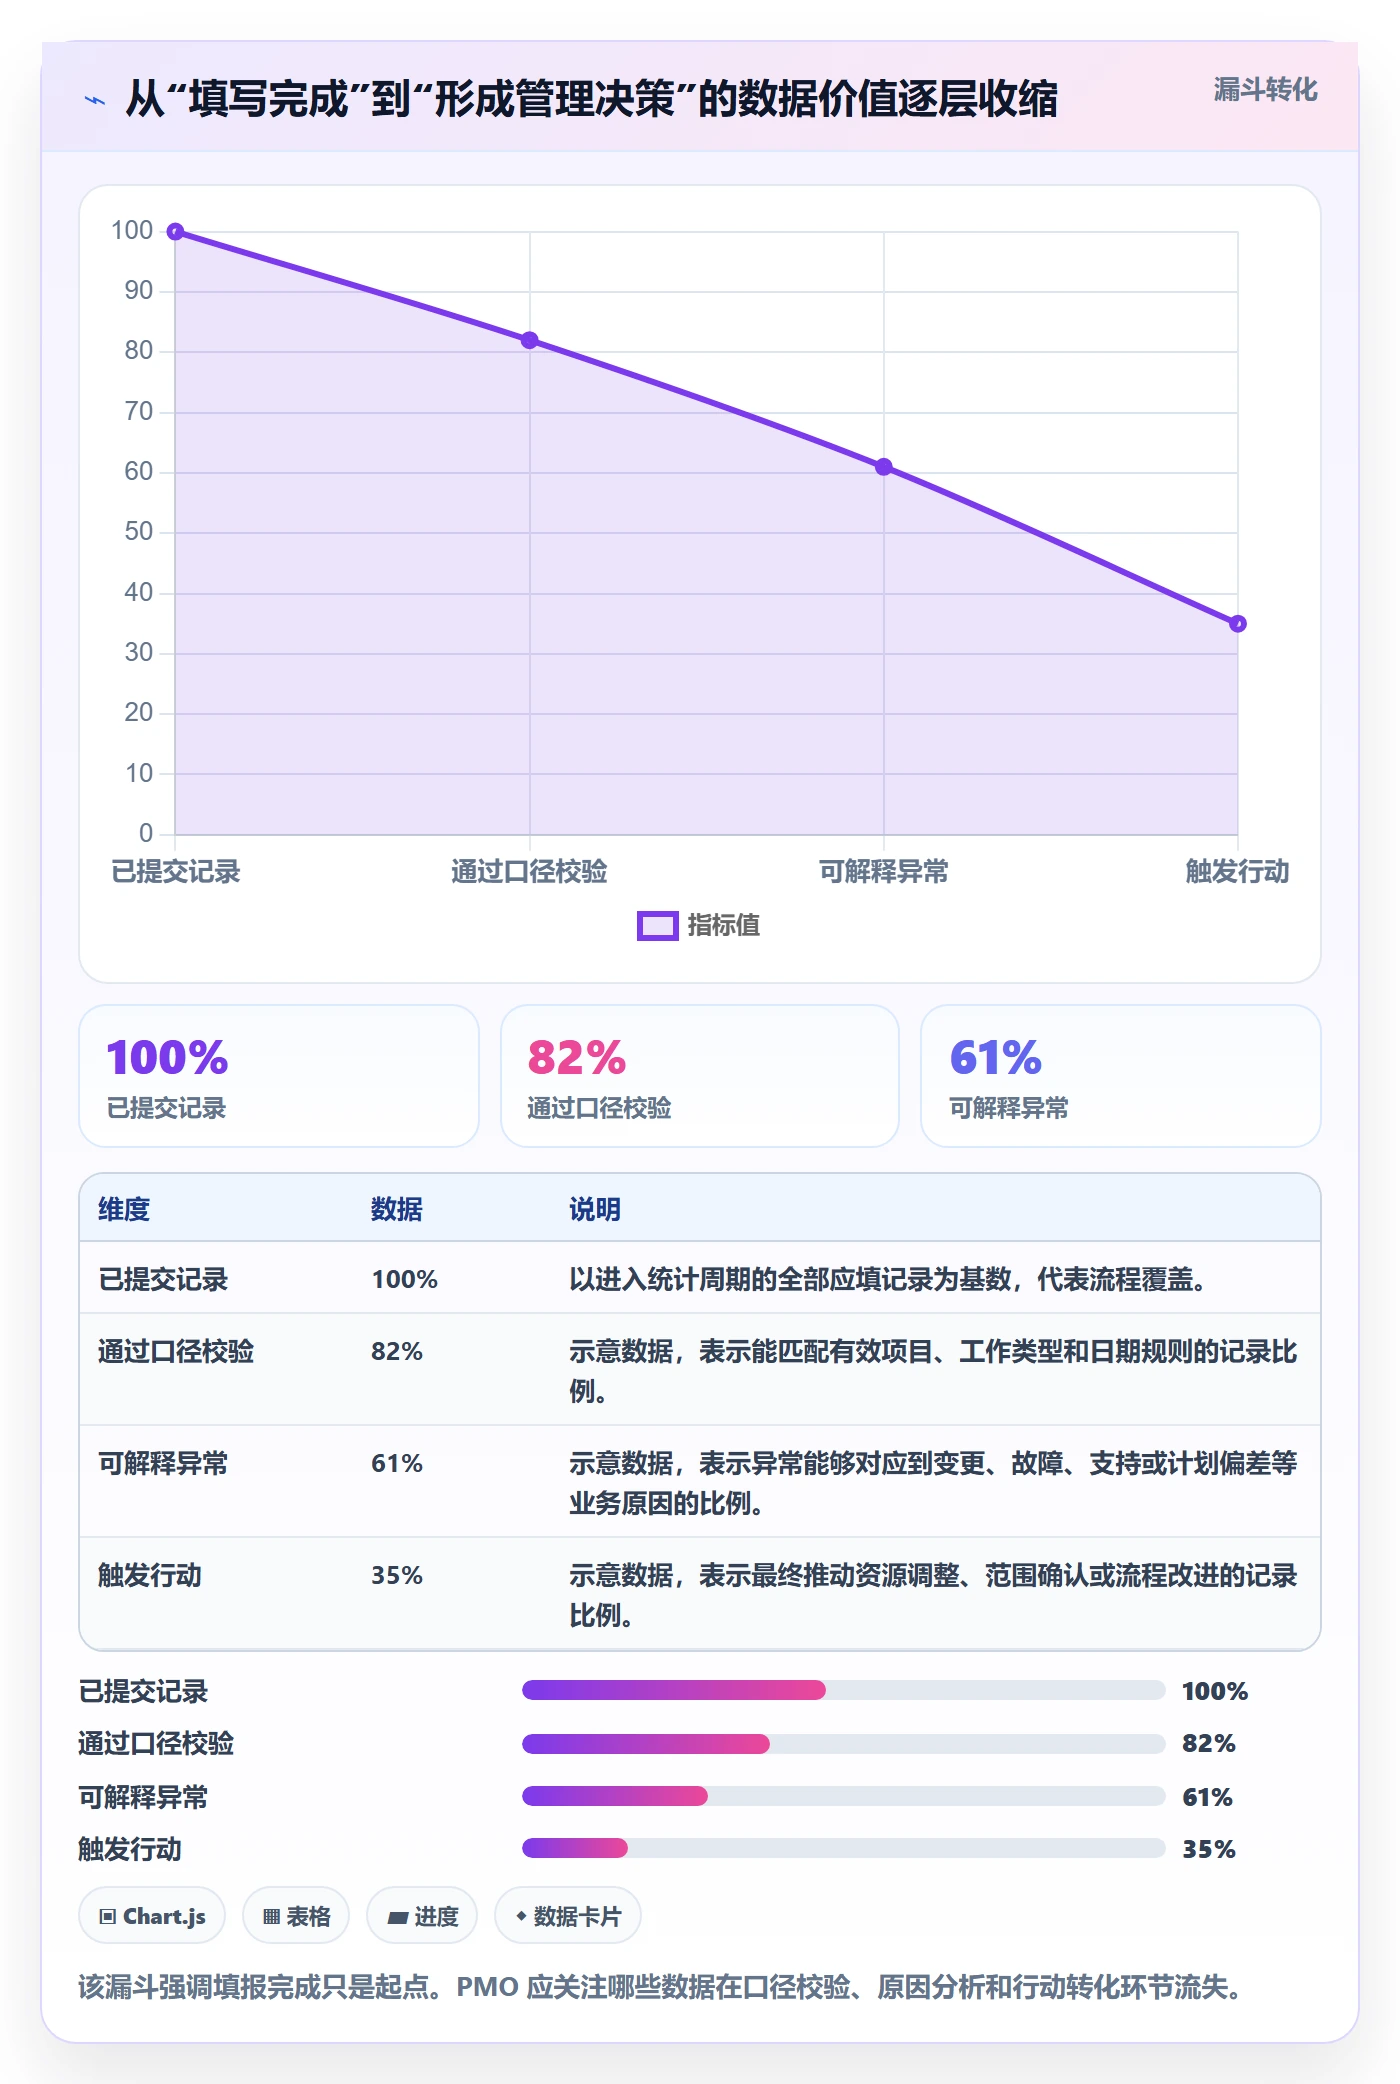Click the chart point at 触发行动 (35)
This screenshot has height=2084, width=1400.
(x=1238, y=624)
